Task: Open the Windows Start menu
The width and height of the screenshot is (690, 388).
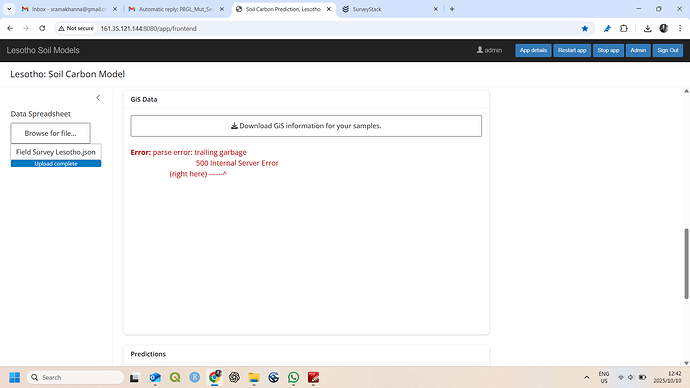Action: (15, 377)
